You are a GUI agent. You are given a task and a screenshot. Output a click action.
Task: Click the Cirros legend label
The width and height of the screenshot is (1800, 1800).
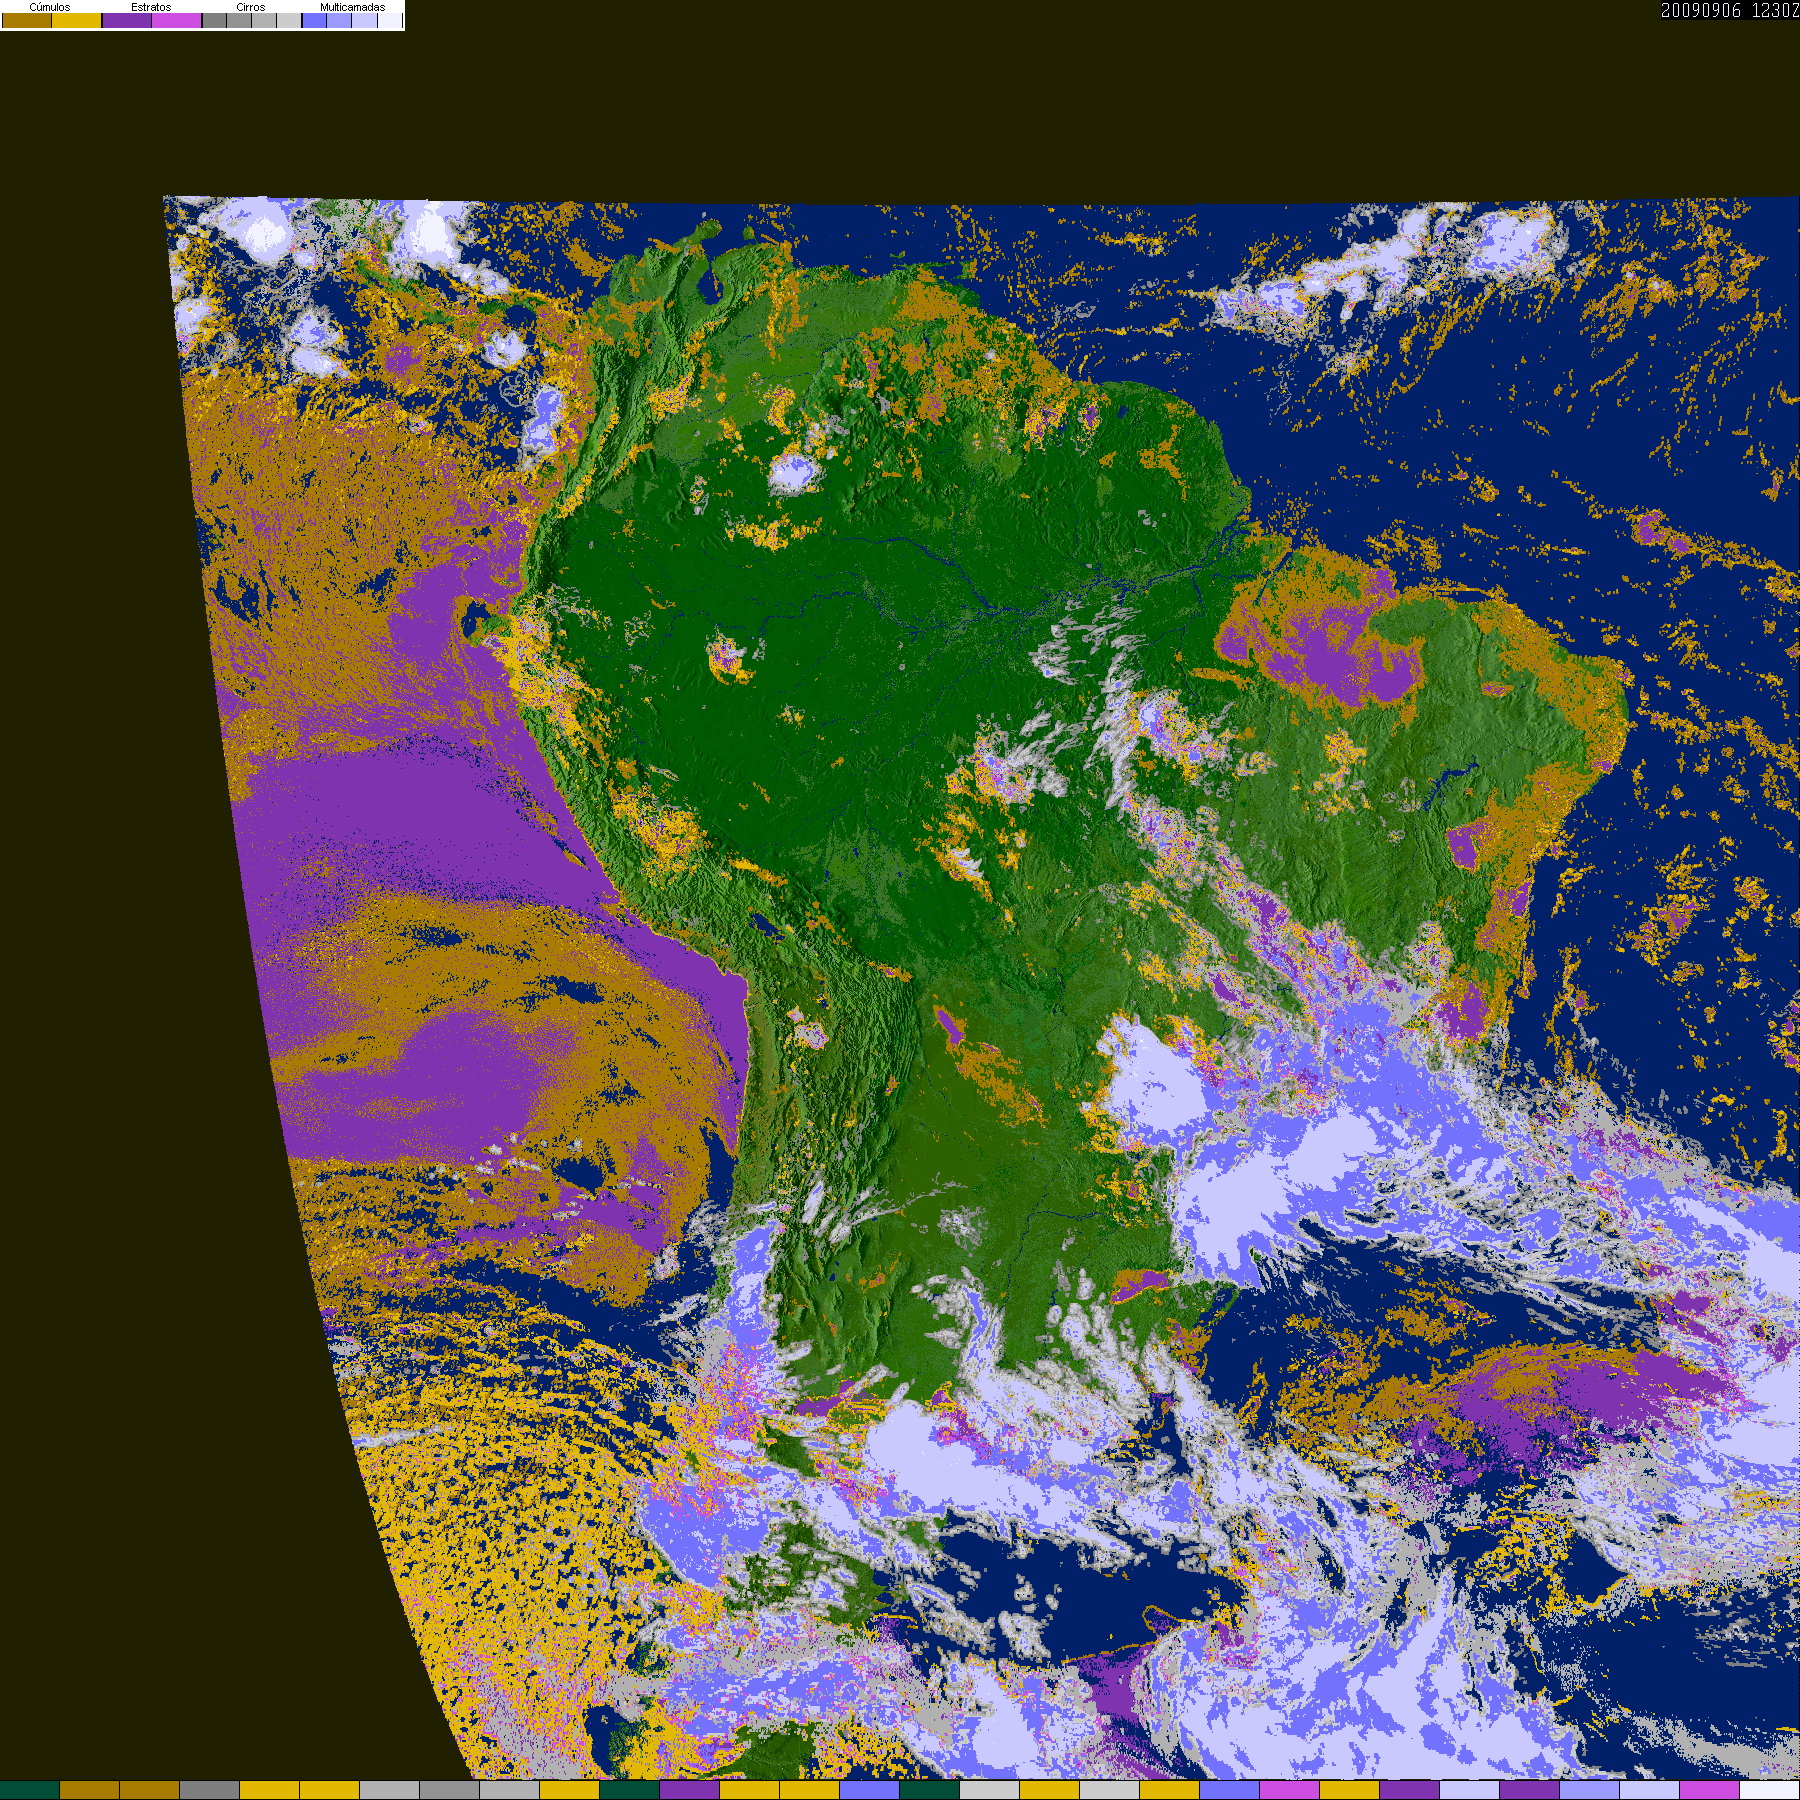pyautogui.click(x=251, y=7)
